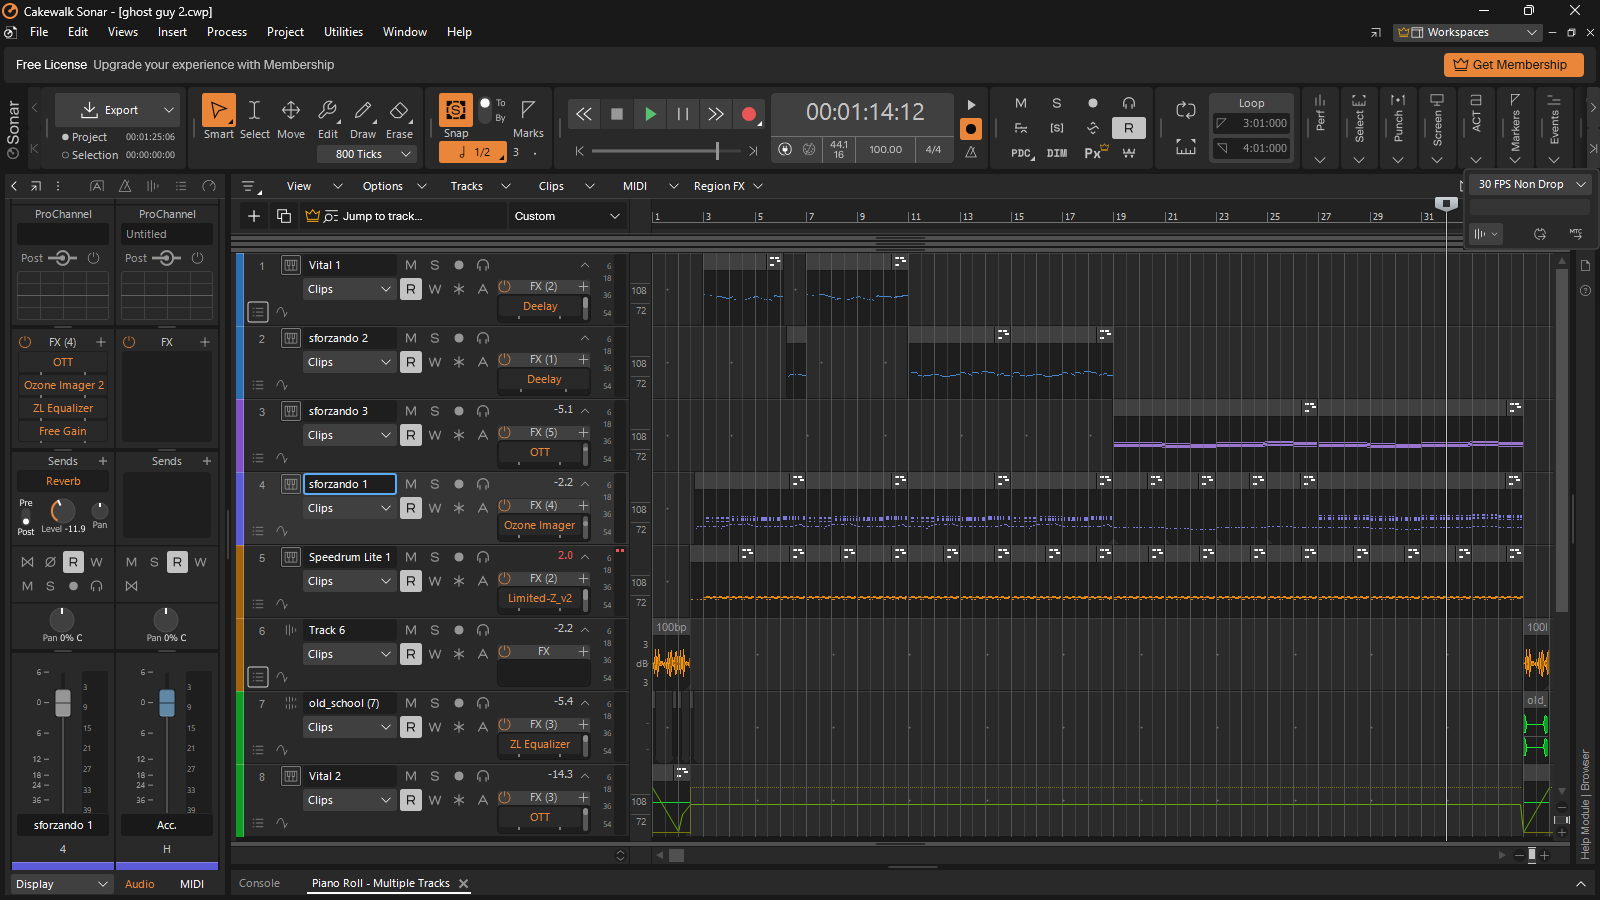Image resolution: width=1600 pixels, height=900 pixels.
Task: Open the Punch module
Action: tap(1398, 130)
